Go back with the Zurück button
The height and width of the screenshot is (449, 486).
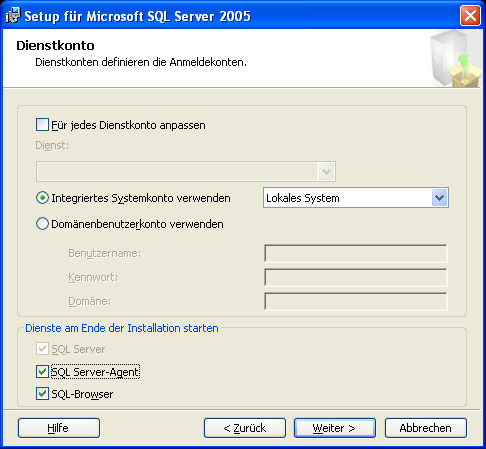245,428
